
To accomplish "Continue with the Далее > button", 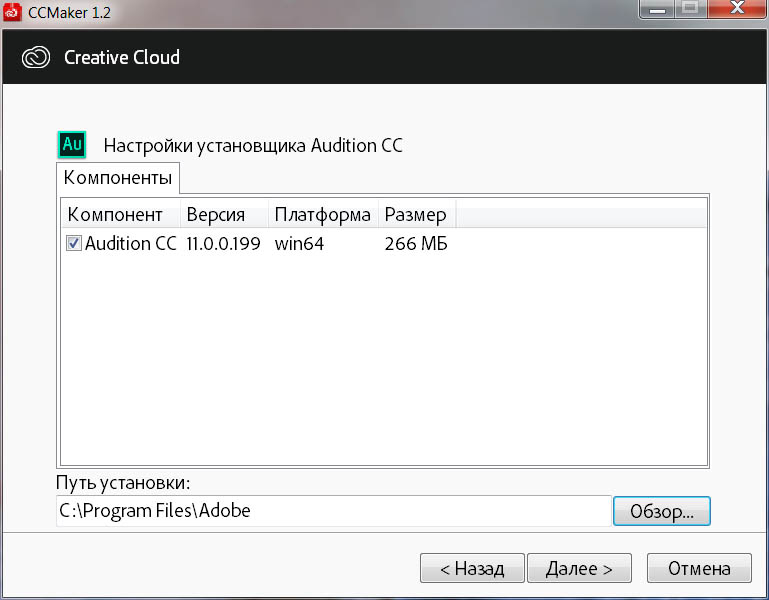I will [x=579, y=568].
